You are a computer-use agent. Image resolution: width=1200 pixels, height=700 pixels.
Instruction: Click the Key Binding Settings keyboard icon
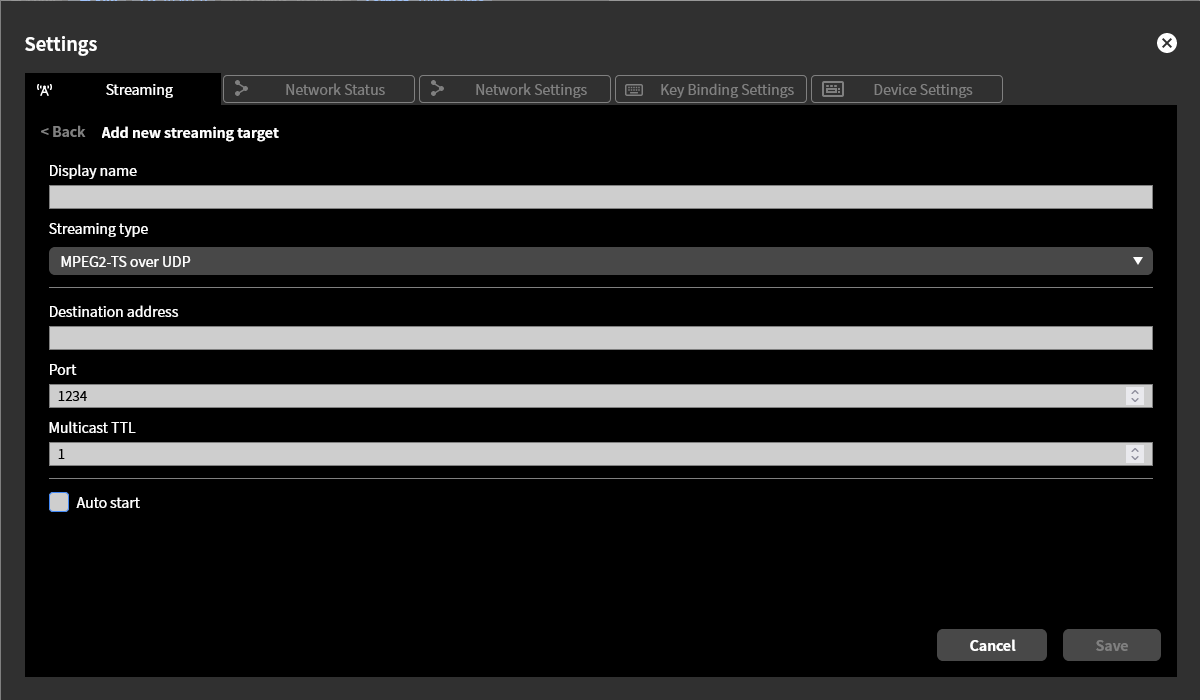coord(634,90)
